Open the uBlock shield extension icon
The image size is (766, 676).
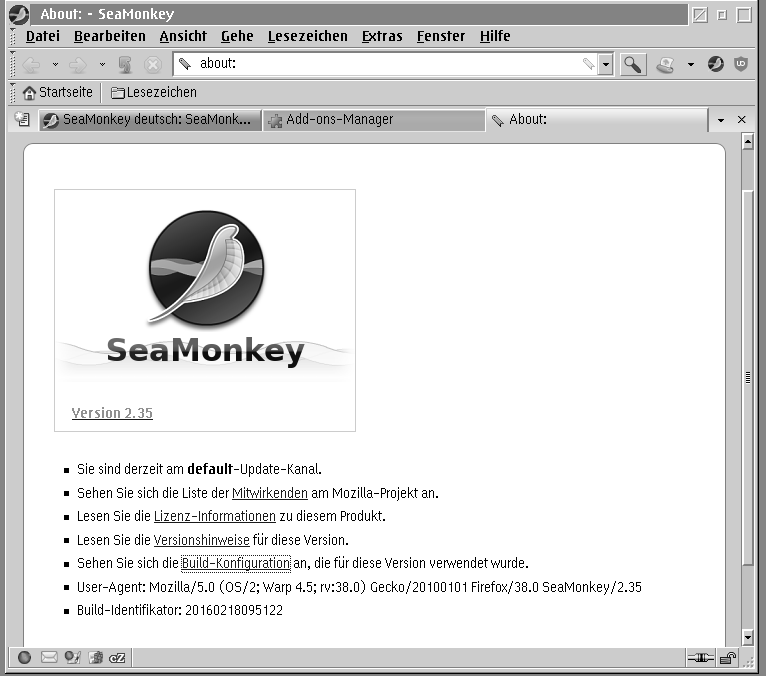pos(741,64)
